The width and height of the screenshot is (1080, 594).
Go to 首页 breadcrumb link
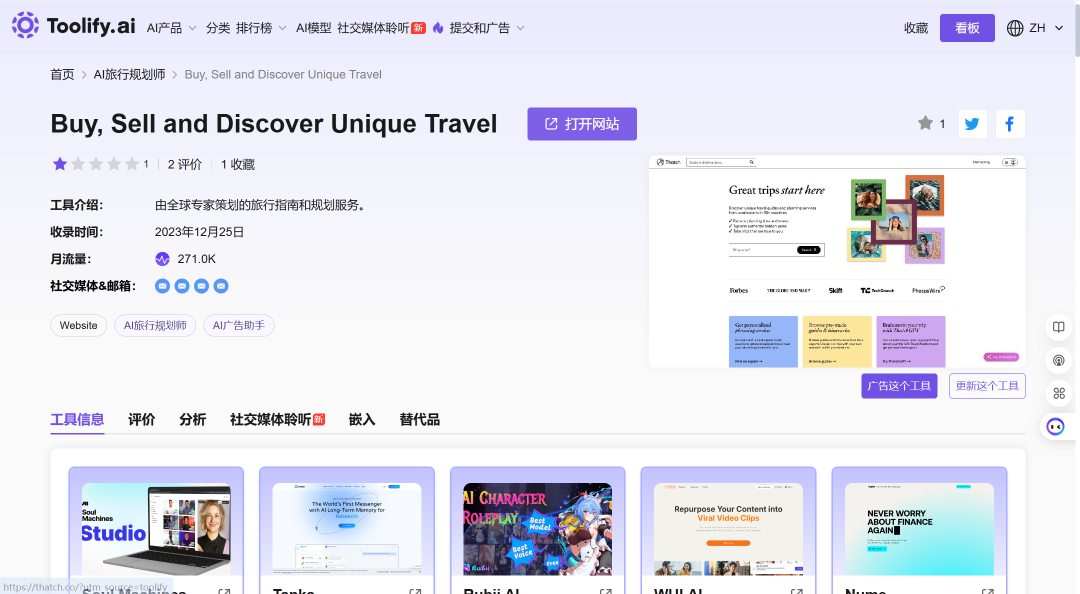pos(62,74)
